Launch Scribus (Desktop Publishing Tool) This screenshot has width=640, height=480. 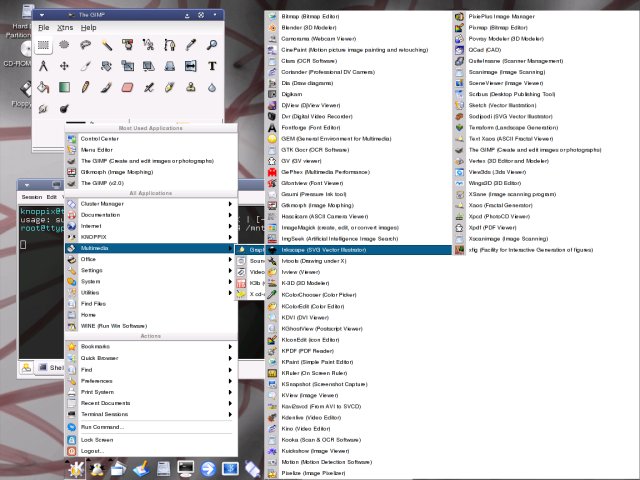point(546,94)
